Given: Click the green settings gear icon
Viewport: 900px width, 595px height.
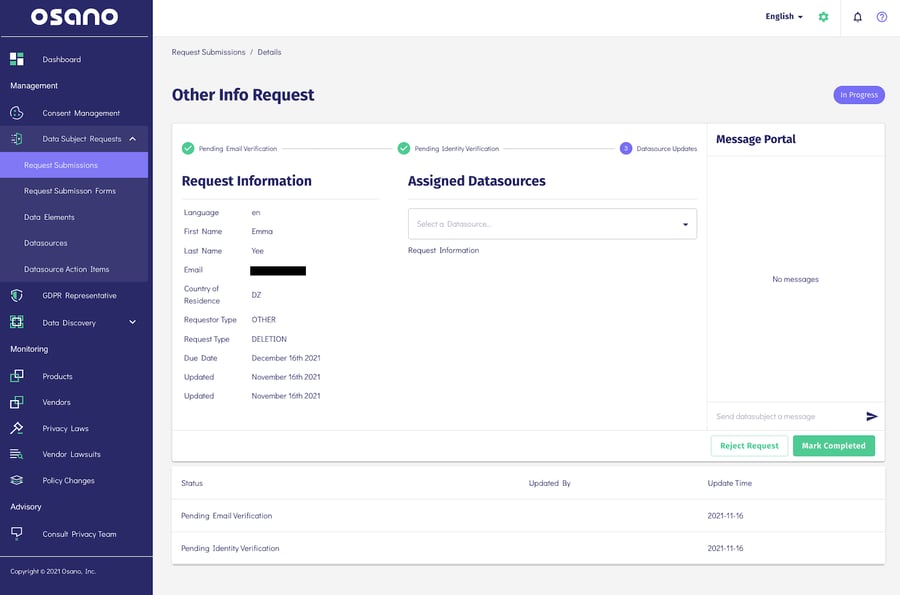Looking at the screenshot, I should pos(823,17).
